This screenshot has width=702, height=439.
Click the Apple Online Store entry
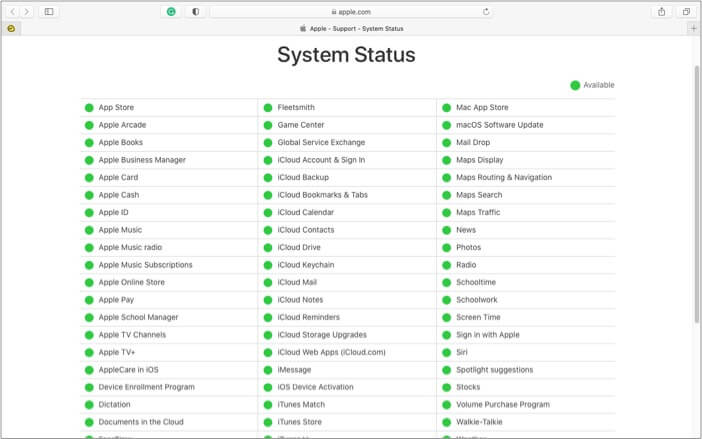point(132,282)
